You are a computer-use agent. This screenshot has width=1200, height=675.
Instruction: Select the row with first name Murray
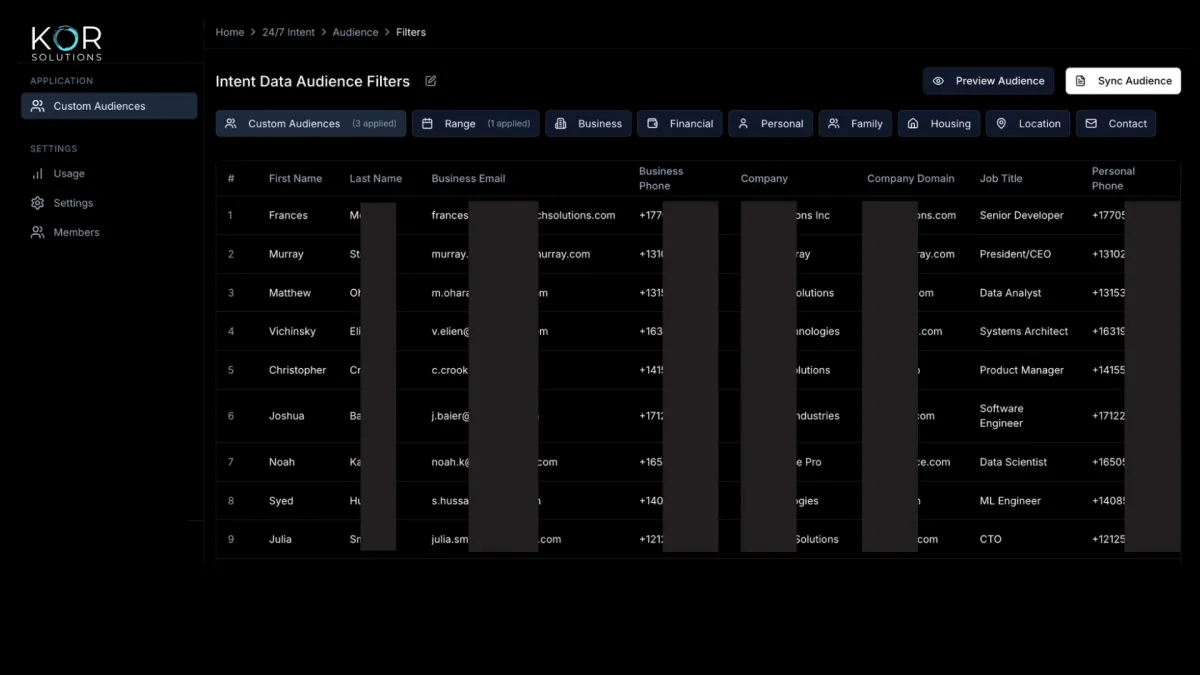[698, 254]
